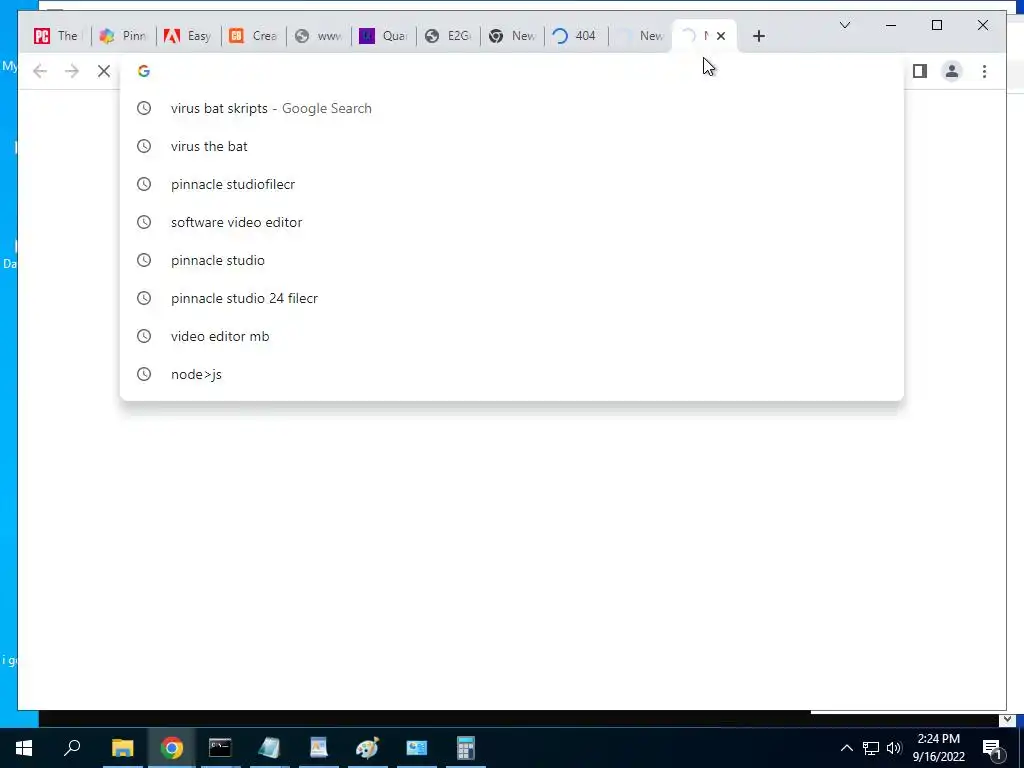Viewport: 1024px width, 768px height.
Task: Open taskbar search magnifier
Action: (72, 748)
